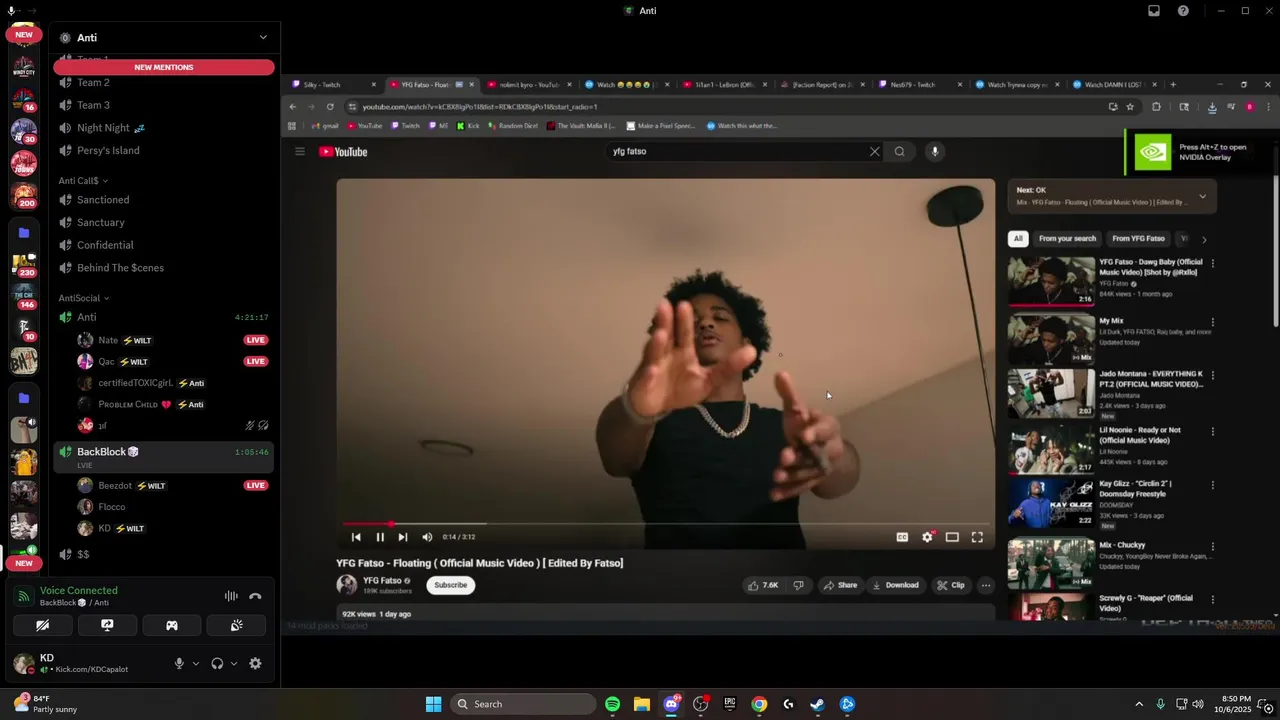
Task: Enter fullscreen on the YouTube player
Action: (977, 537)
